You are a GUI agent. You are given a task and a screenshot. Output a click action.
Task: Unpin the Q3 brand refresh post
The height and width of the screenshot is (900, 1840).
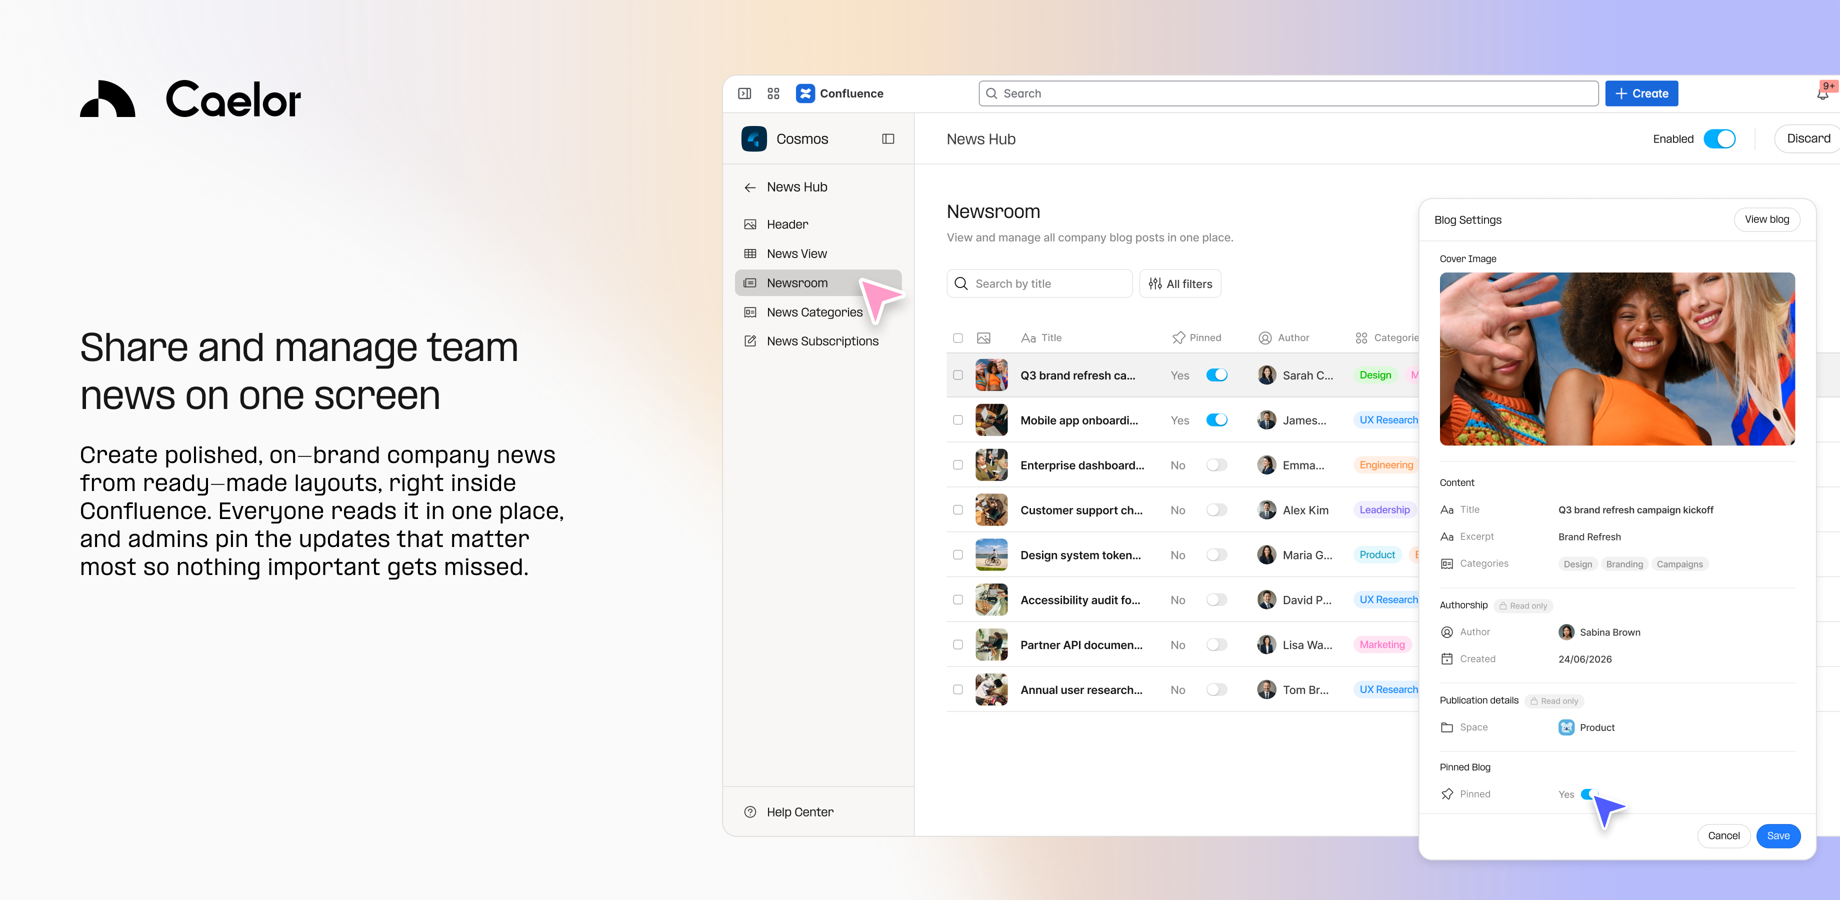coord(1217,375)
